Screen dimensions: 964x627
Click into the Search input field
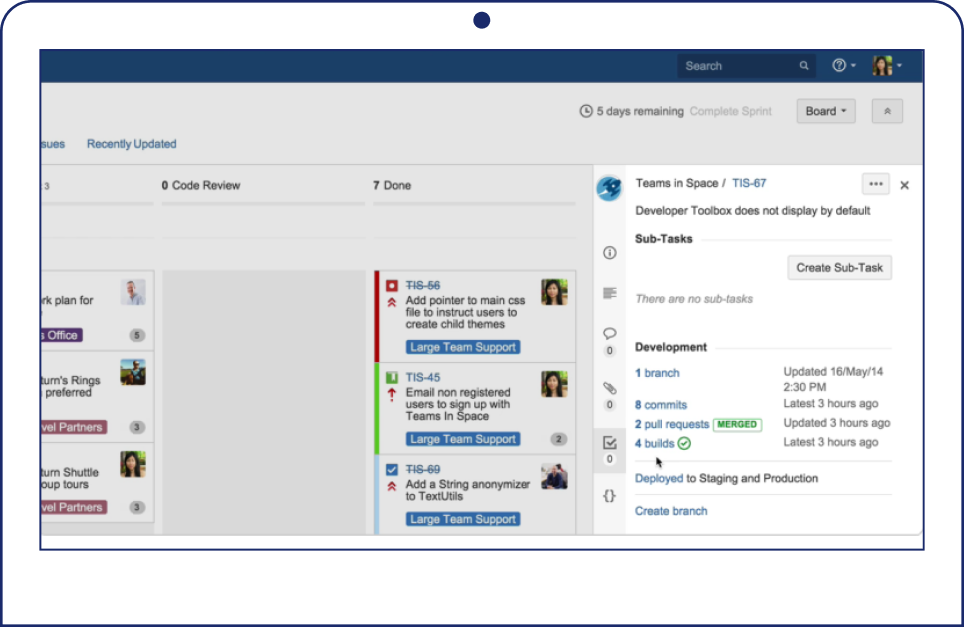pyautogui.click(x=735, y=66)
